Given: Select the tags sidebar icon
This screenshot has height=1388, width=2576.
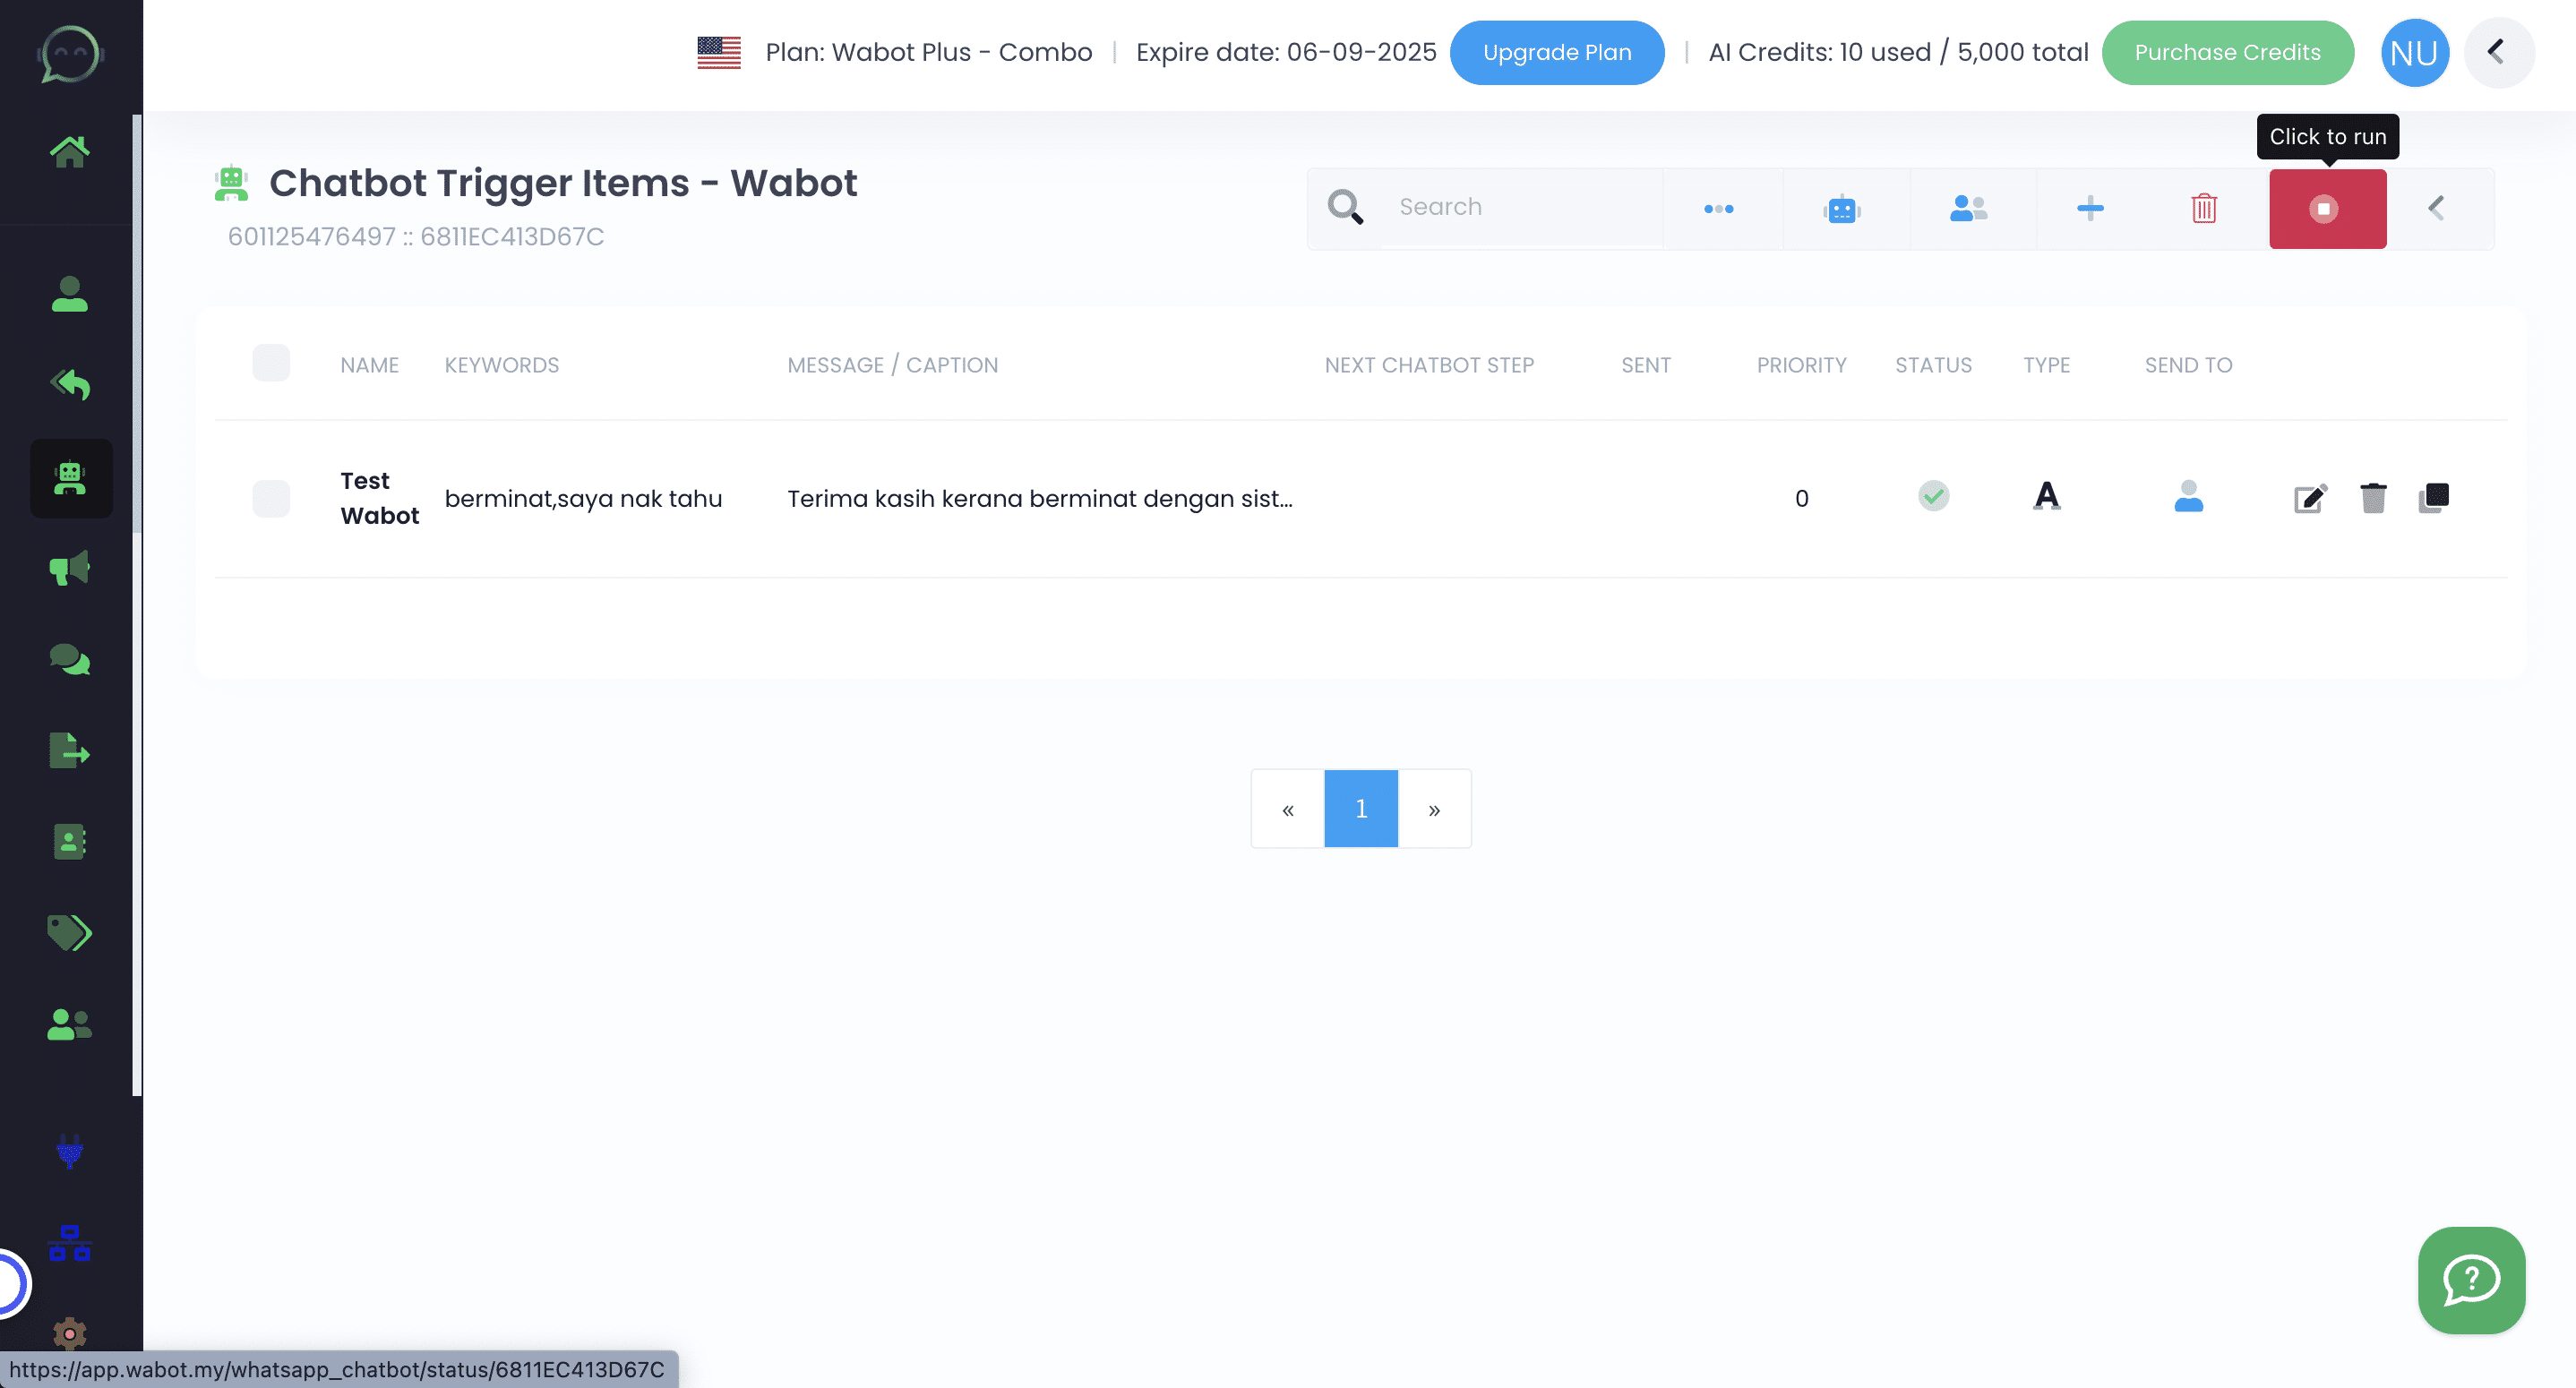Looking at the screenshot, I should click(x=68, y=932).
